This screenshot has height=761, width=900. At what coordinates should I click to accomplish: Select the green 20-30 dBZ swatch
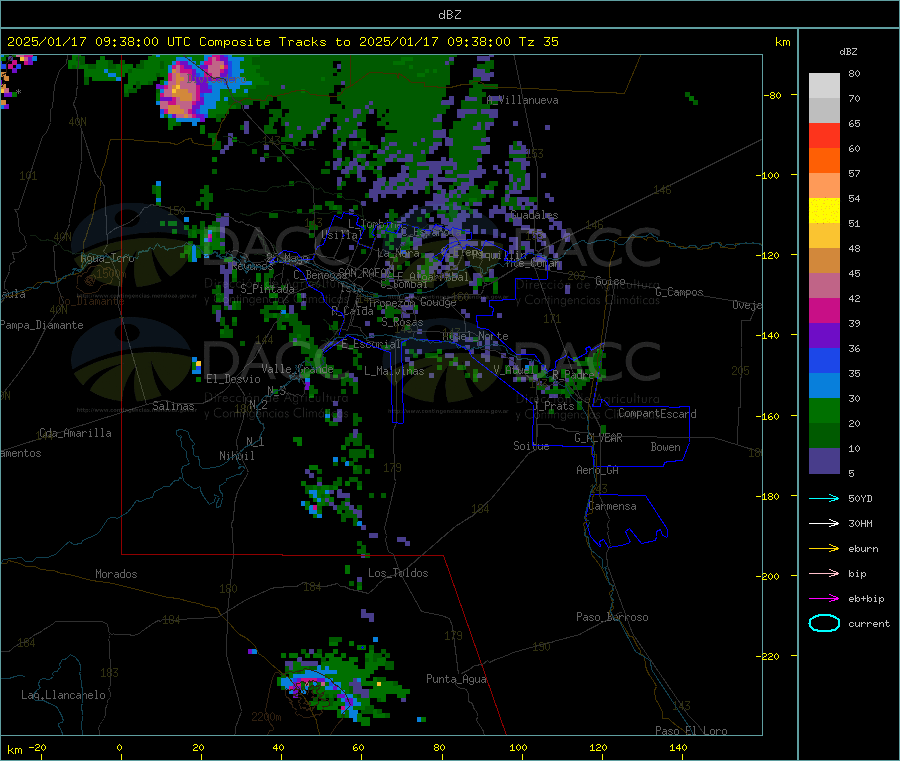point(824,410)
